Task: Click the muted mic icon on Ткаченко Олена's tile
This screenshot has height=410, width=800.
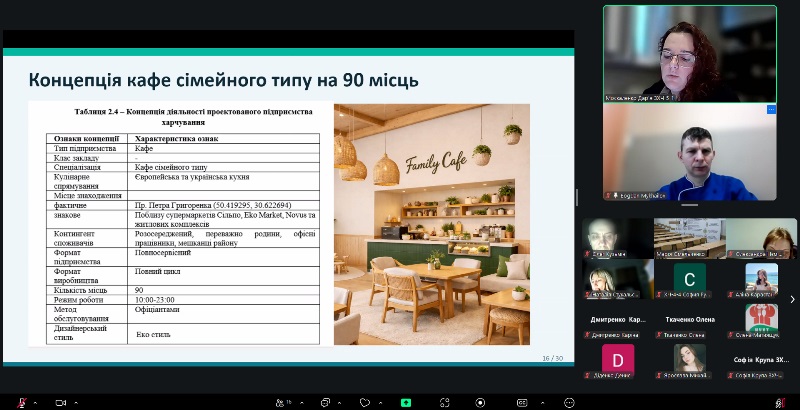Action: (659, 335)
